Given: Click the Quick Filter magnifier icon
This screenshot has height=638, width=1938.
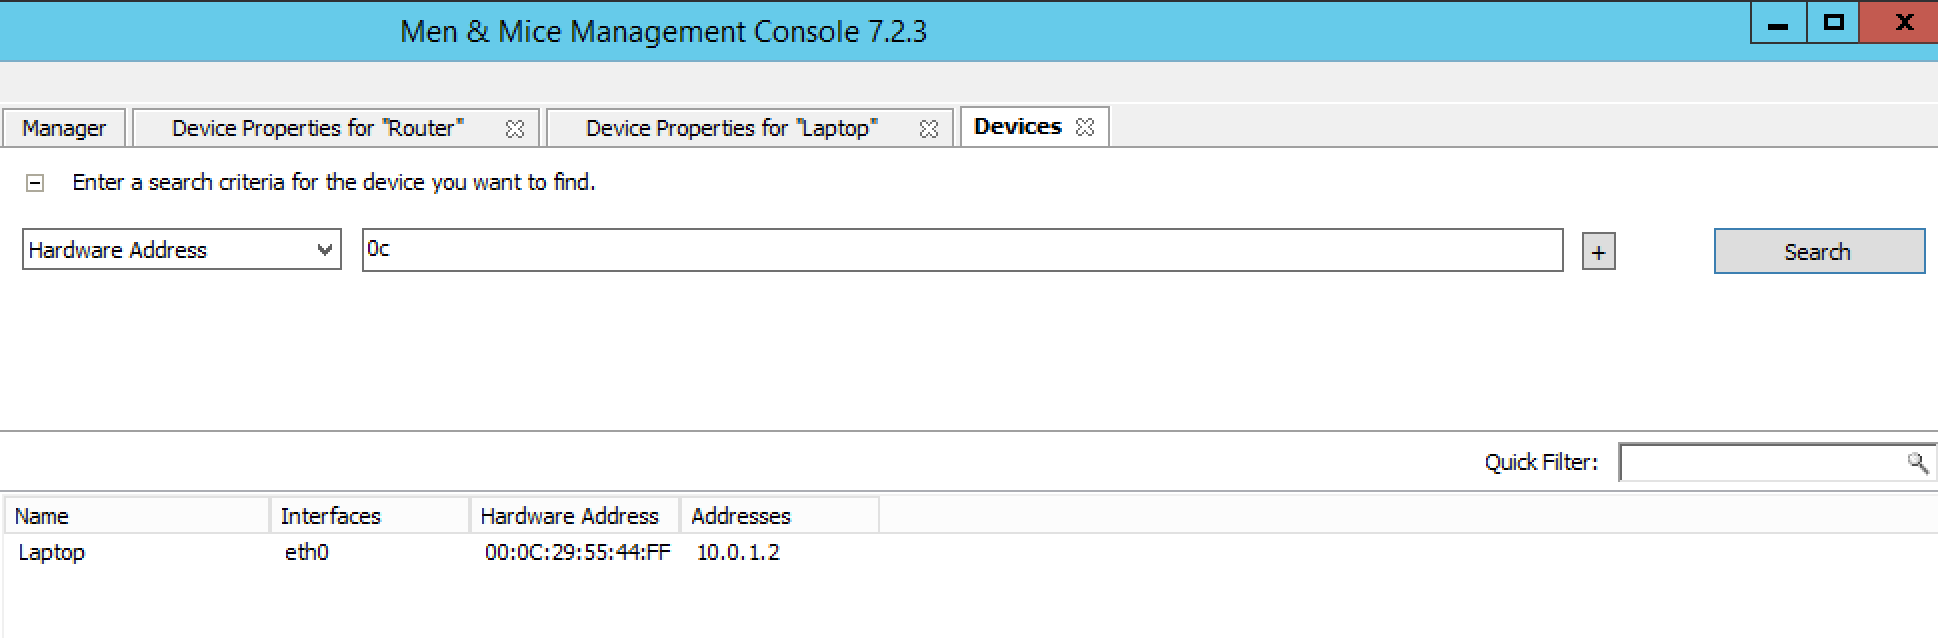Looking at the screenshot, I should pos(1916,462).
